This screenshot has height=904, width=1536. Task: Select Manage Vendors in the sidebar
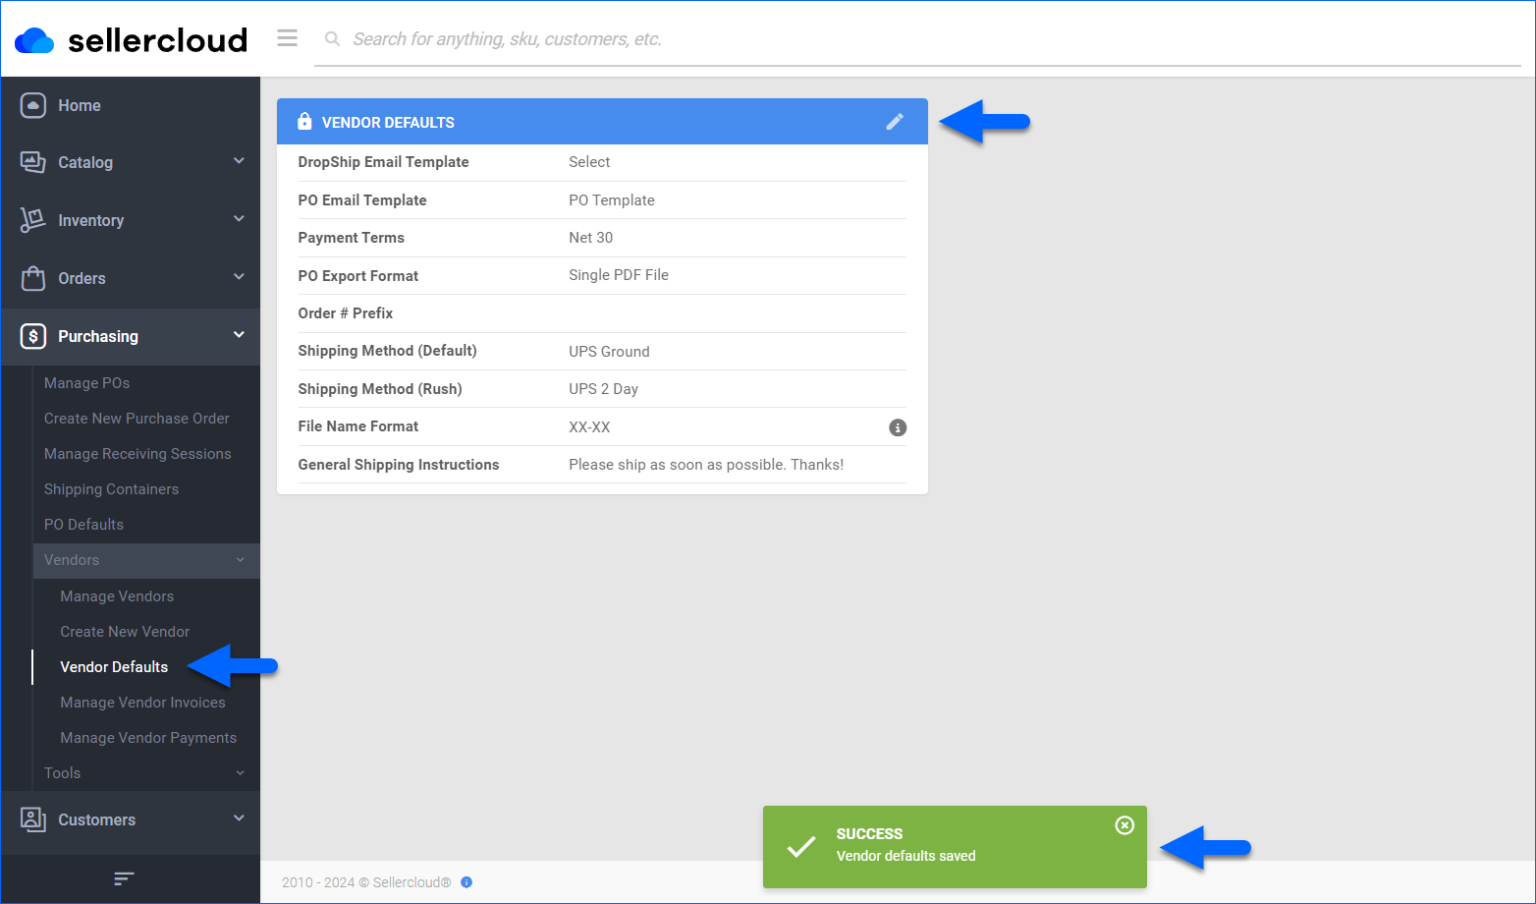pyautogui.click(x=117, y=596)
